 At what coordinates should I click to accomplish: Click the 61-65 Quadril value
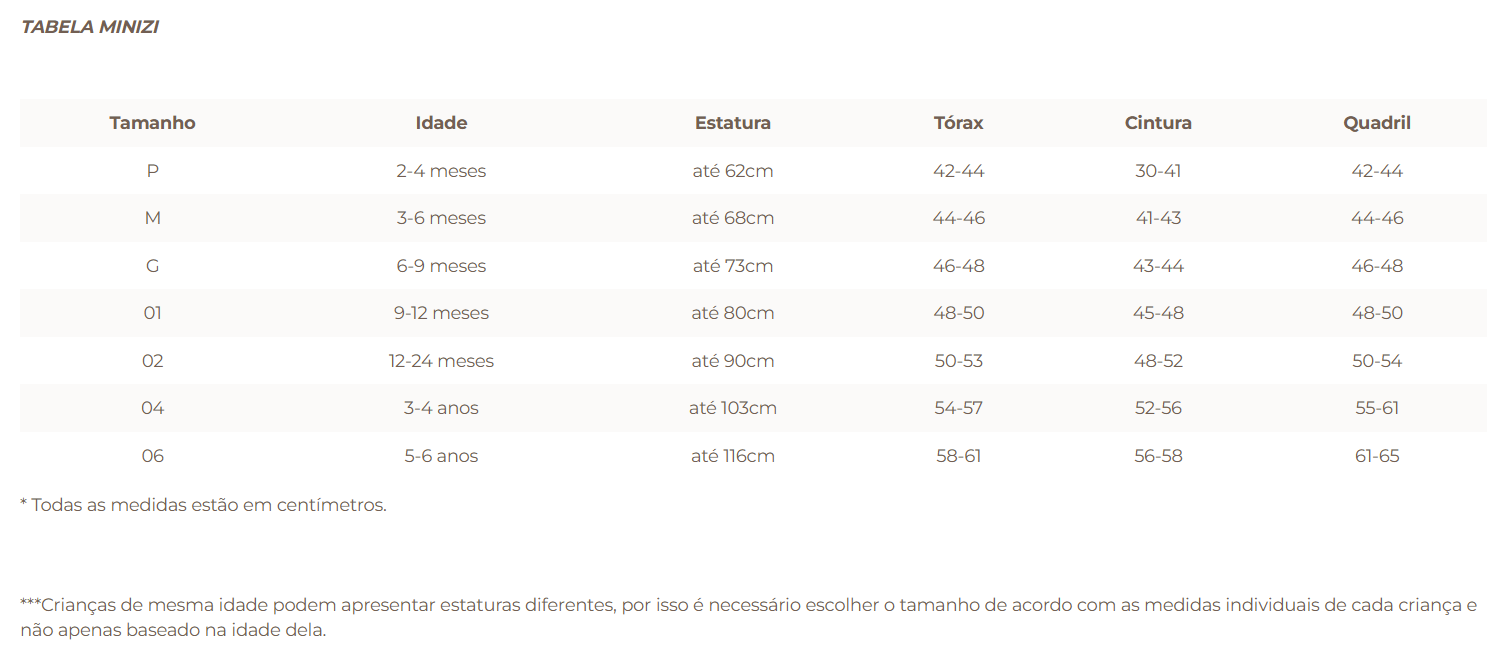[x=1377, y=456]
